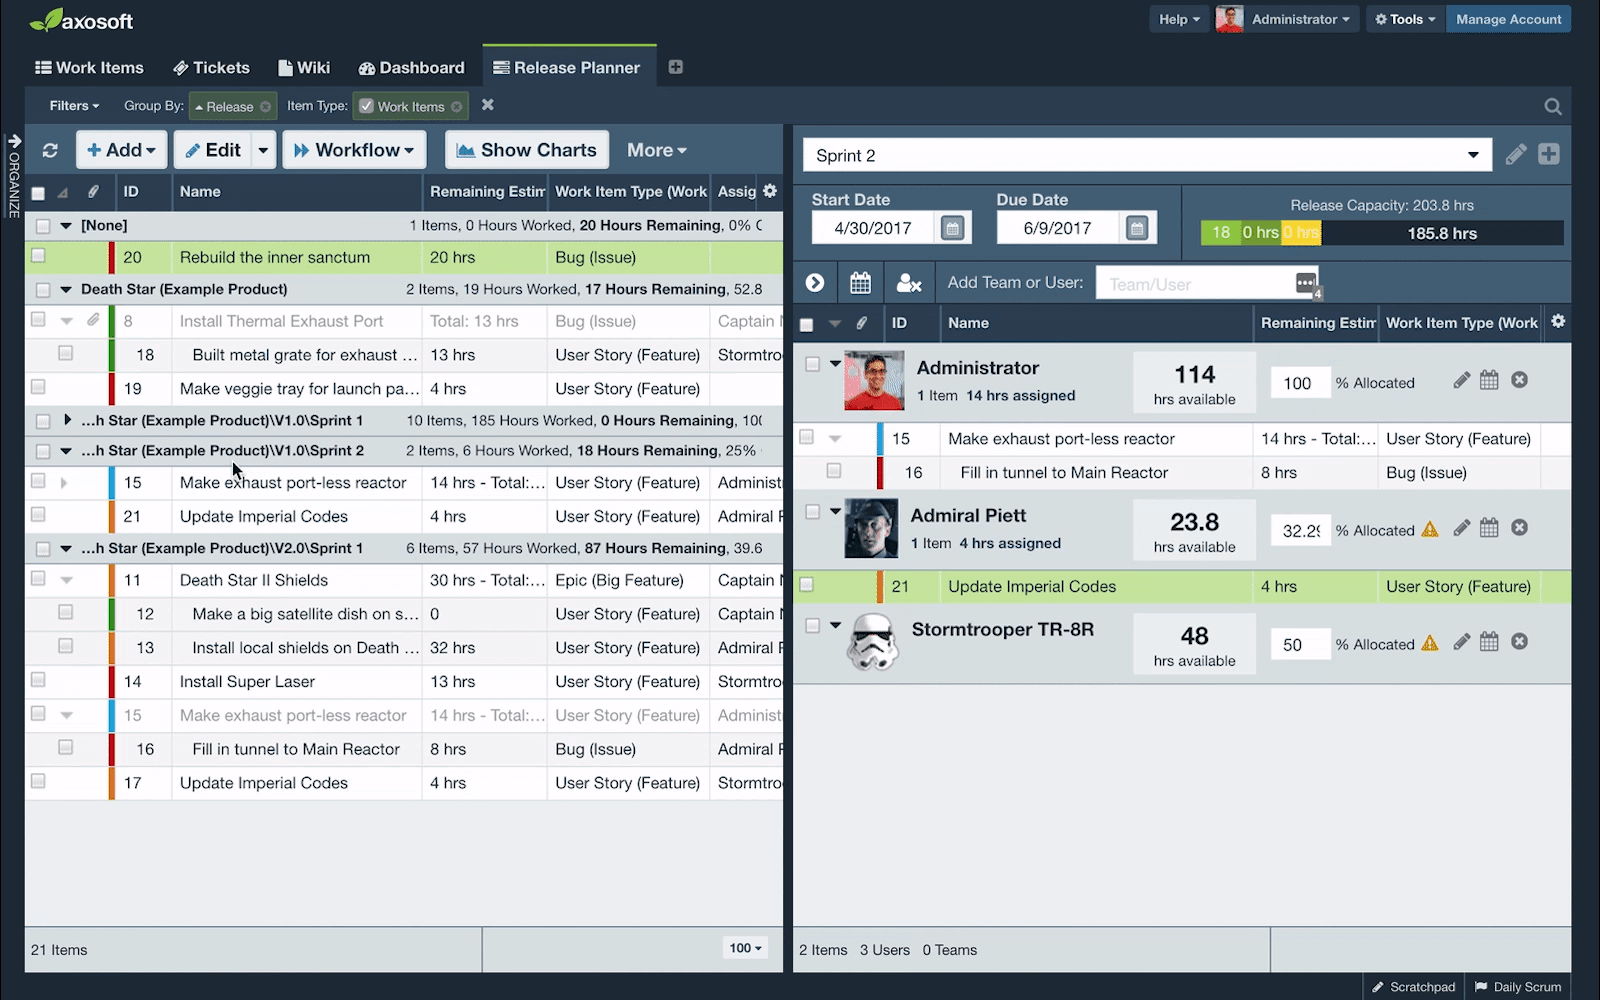
Task: Tick the checkbox for Install Super Laser
Action: [38, 680]
